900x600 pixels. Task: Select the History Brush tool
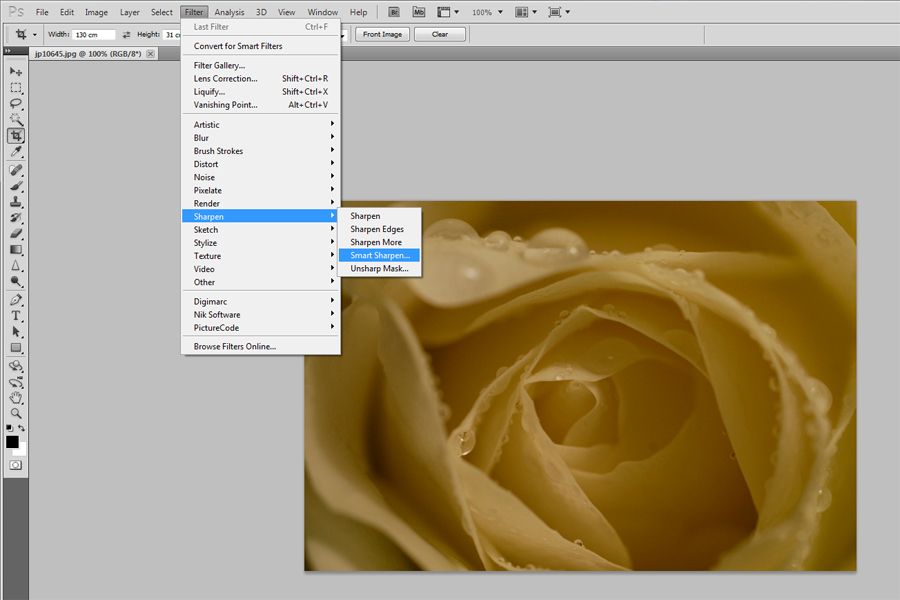pos(15,218)
